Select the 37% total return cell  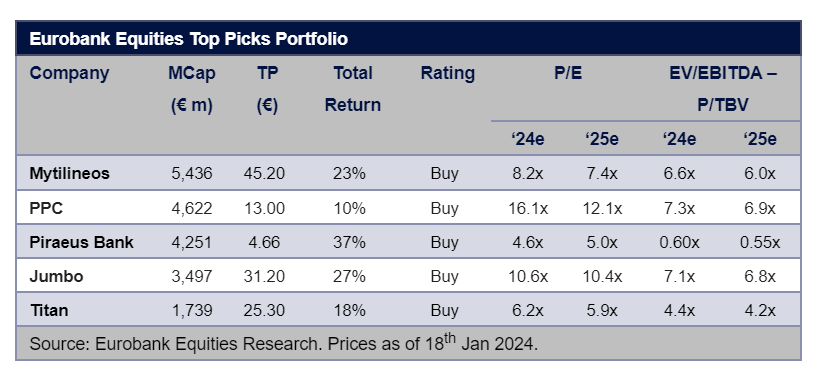349,242
